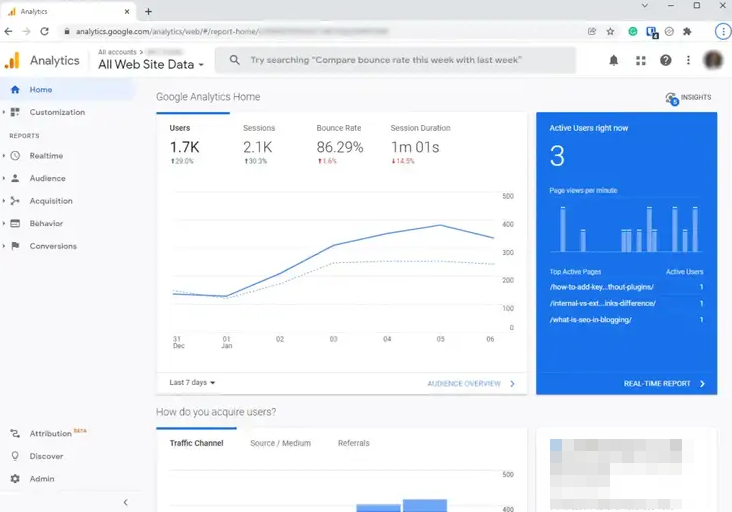Open the browser extensions puzzle icon
This screenshot has height=512, width=732.
coord(687,32)
